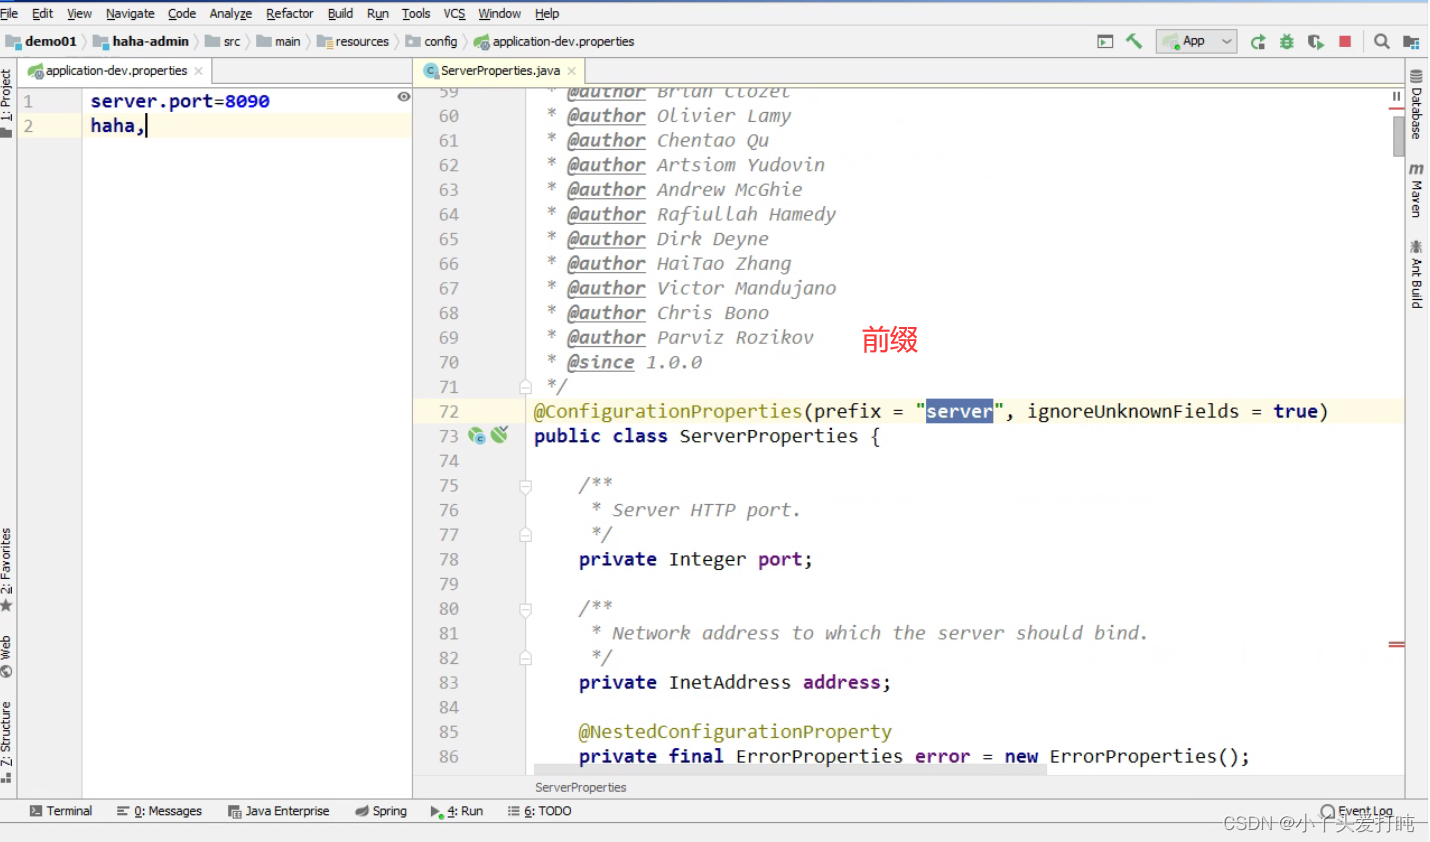
Task: Open the Analyze menu
Action: pyautogui.click(x=231, y=13)
